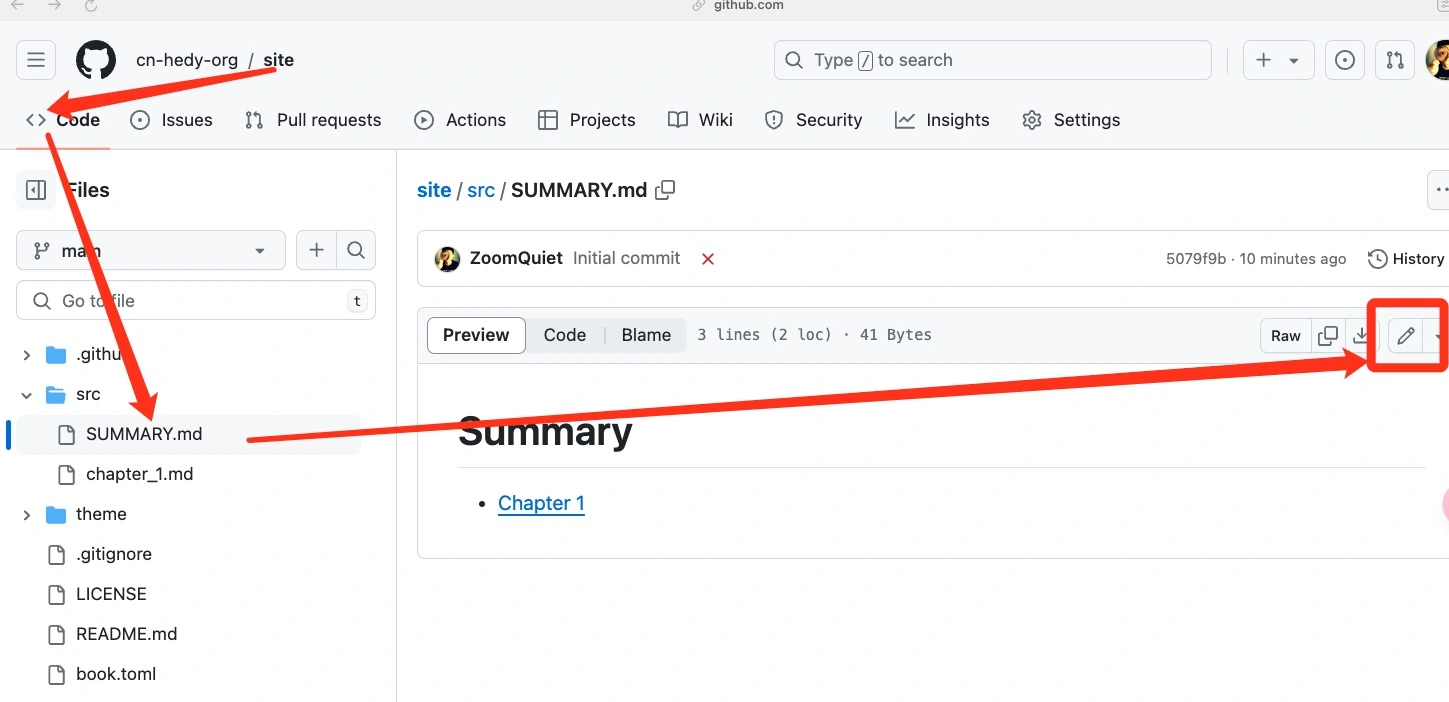Open the hamburger navigation menu
Image resolution: width=1449 pixels, height=702 pixels.
click(36, 60)
